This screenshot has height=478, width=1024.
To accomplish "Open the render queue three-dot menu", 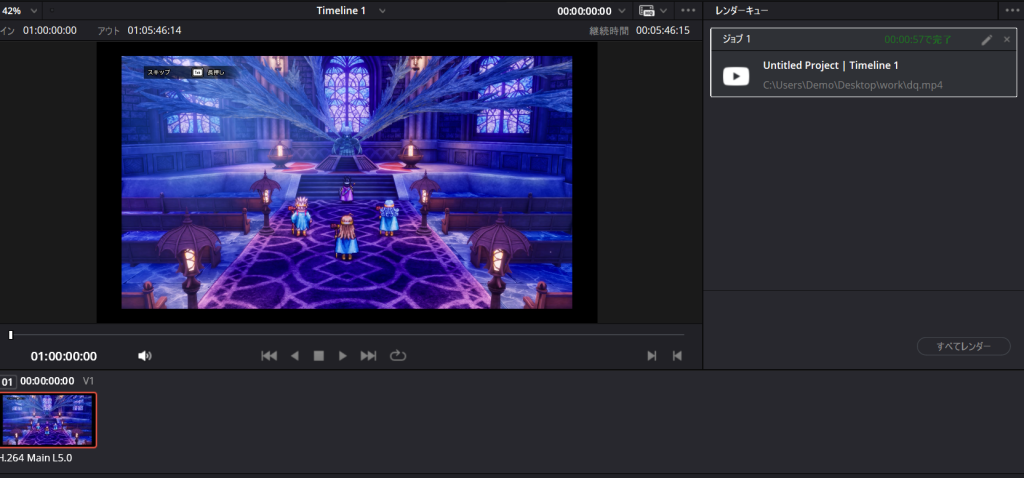I will tap(1011, 10).
